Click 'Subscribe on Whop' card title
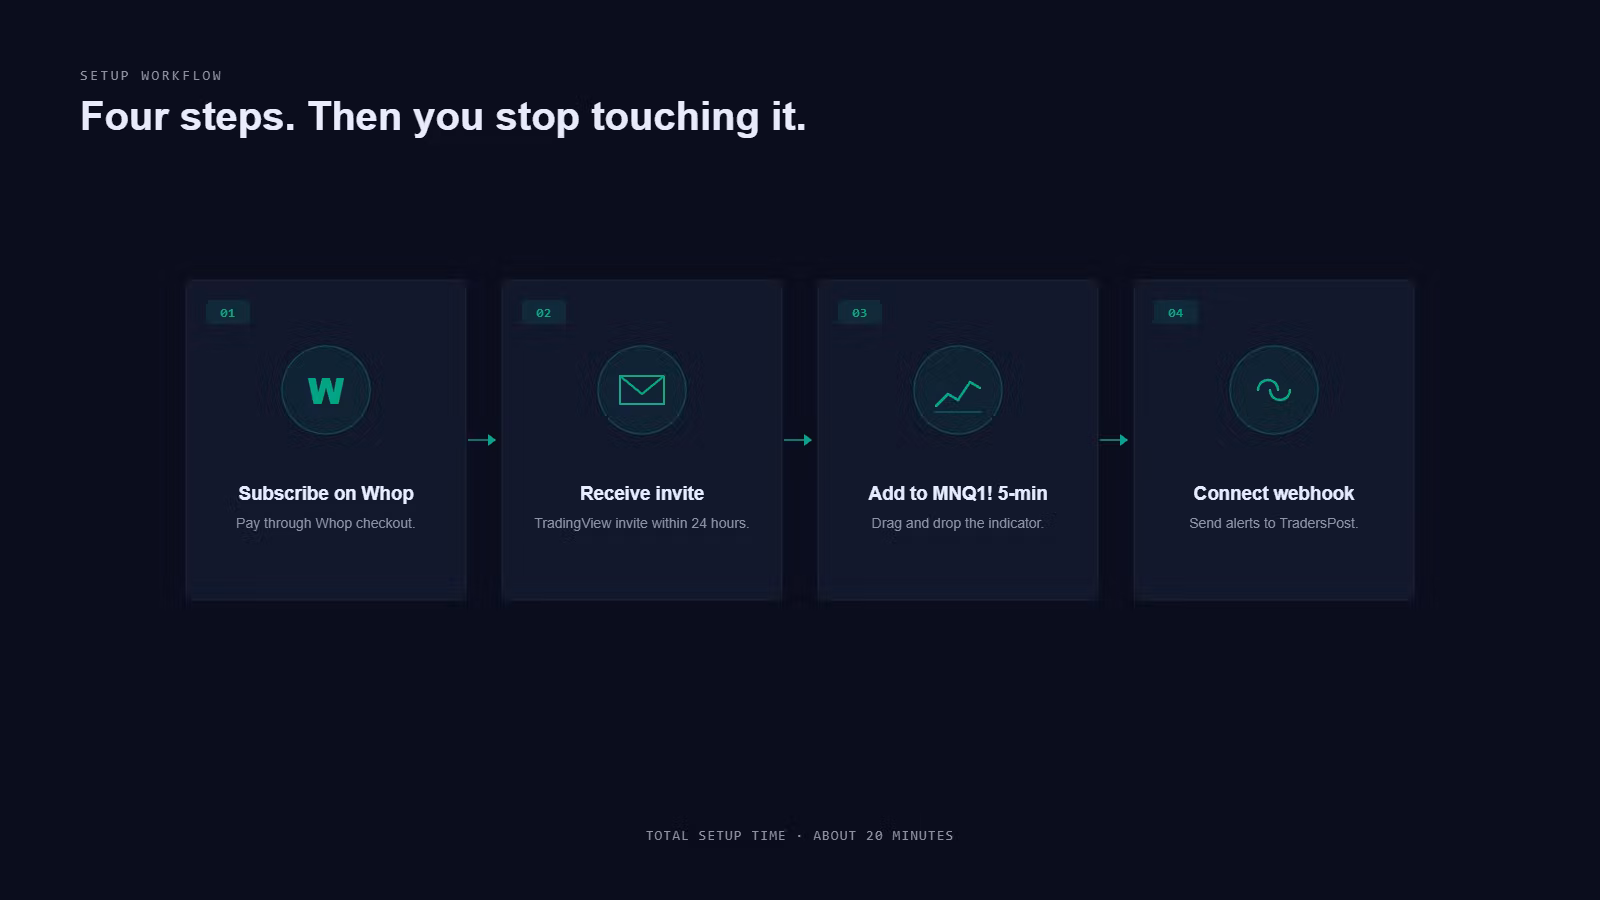1600x900 pixels. 326,493
